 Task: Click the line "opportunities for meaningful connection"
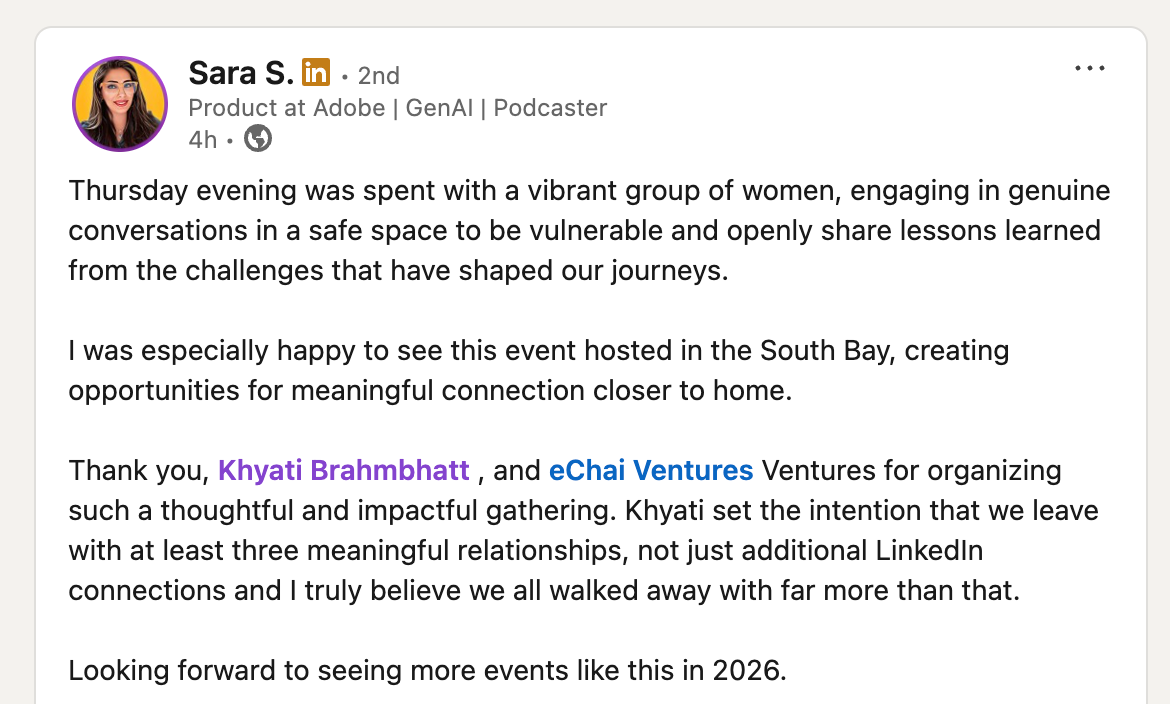tap(429, 391)
